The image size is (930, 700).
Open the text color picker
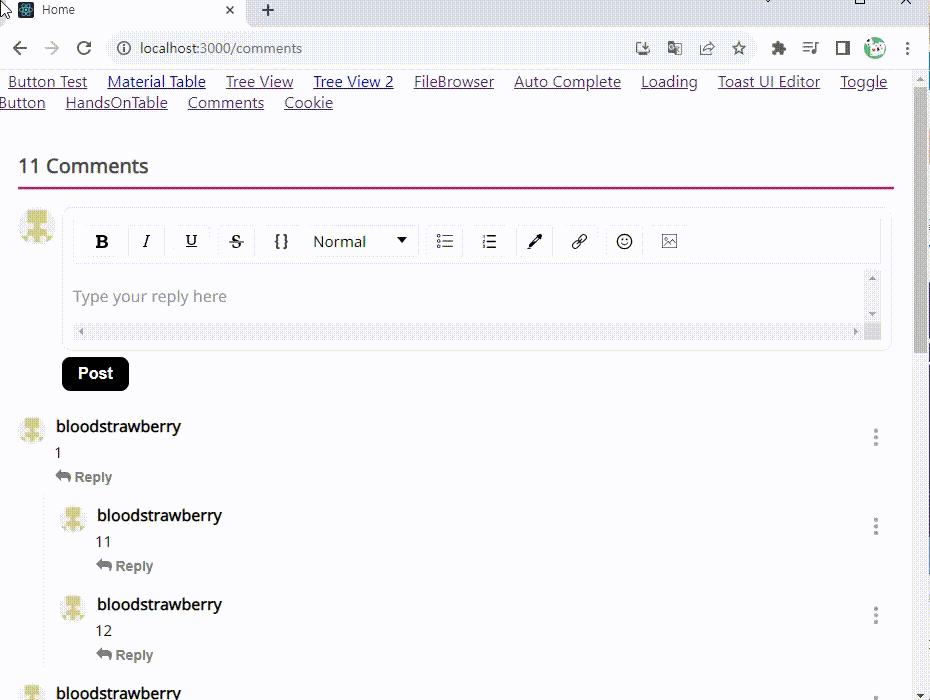[534, 241]
